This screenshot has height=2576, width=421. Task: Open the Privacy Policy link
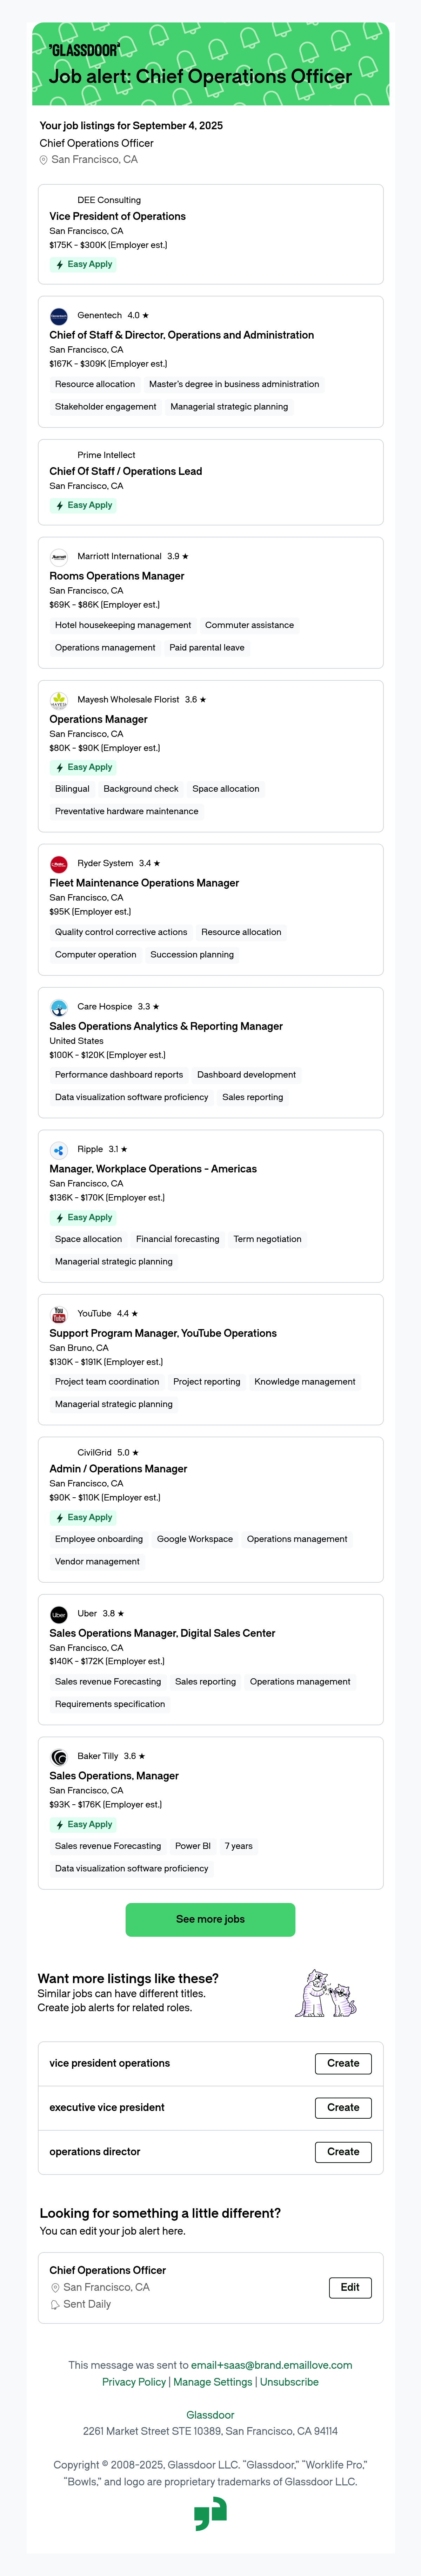pos(134,2382)
